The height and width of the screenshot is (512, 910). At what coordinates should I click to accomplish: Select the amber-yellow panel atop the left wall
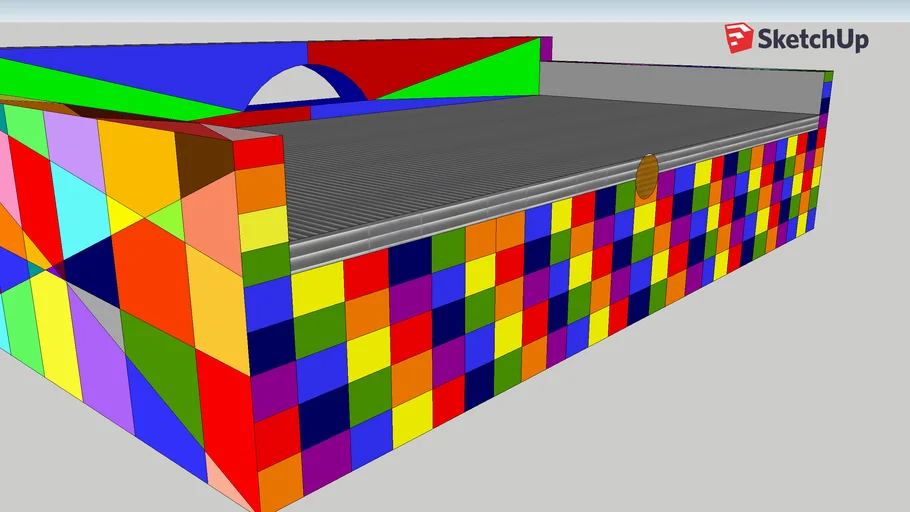click(x=138, y=160)
